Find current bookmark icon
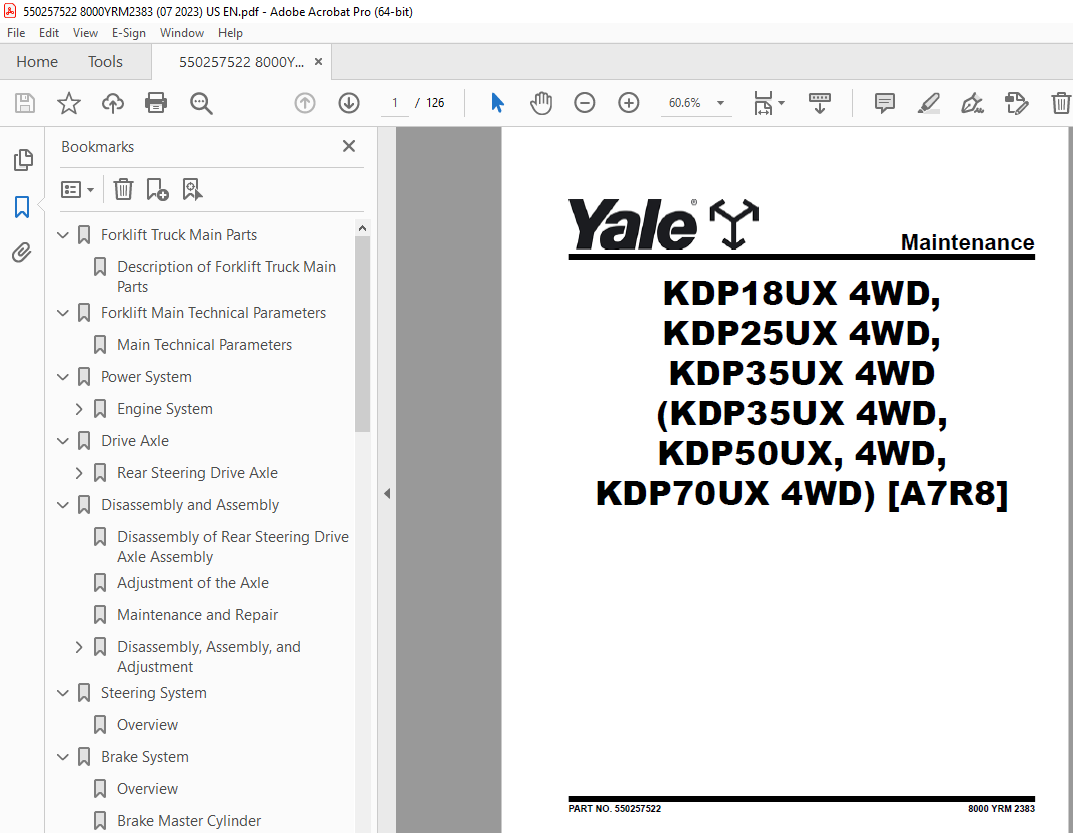The height and width of the screenshot is (833, 1073). pos(192,189)
